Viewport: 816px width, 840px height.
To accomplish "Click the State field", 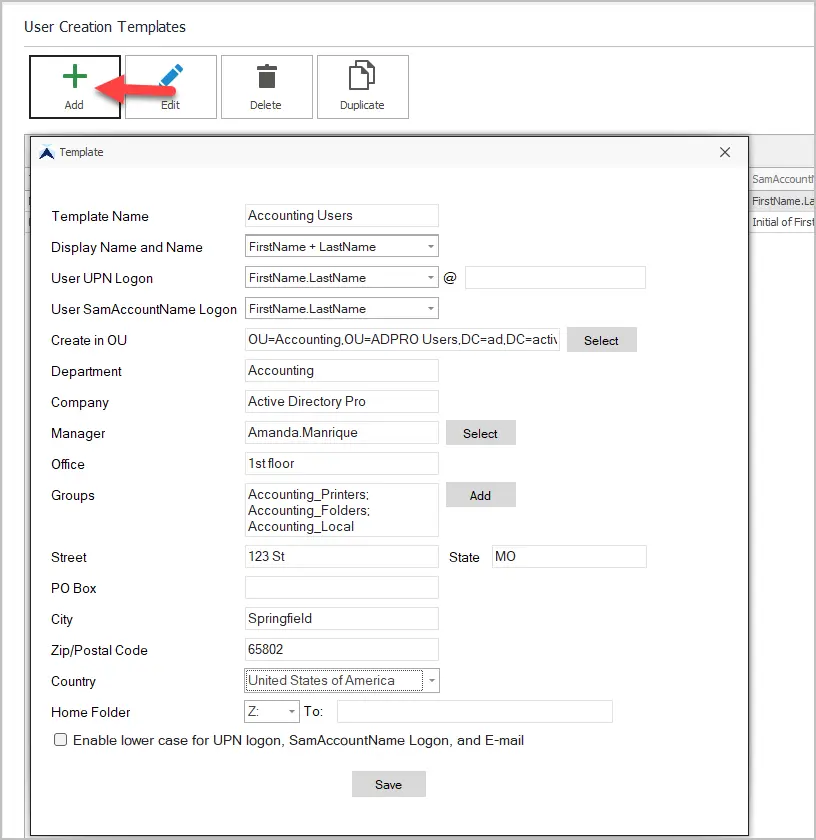I will 569,557.
